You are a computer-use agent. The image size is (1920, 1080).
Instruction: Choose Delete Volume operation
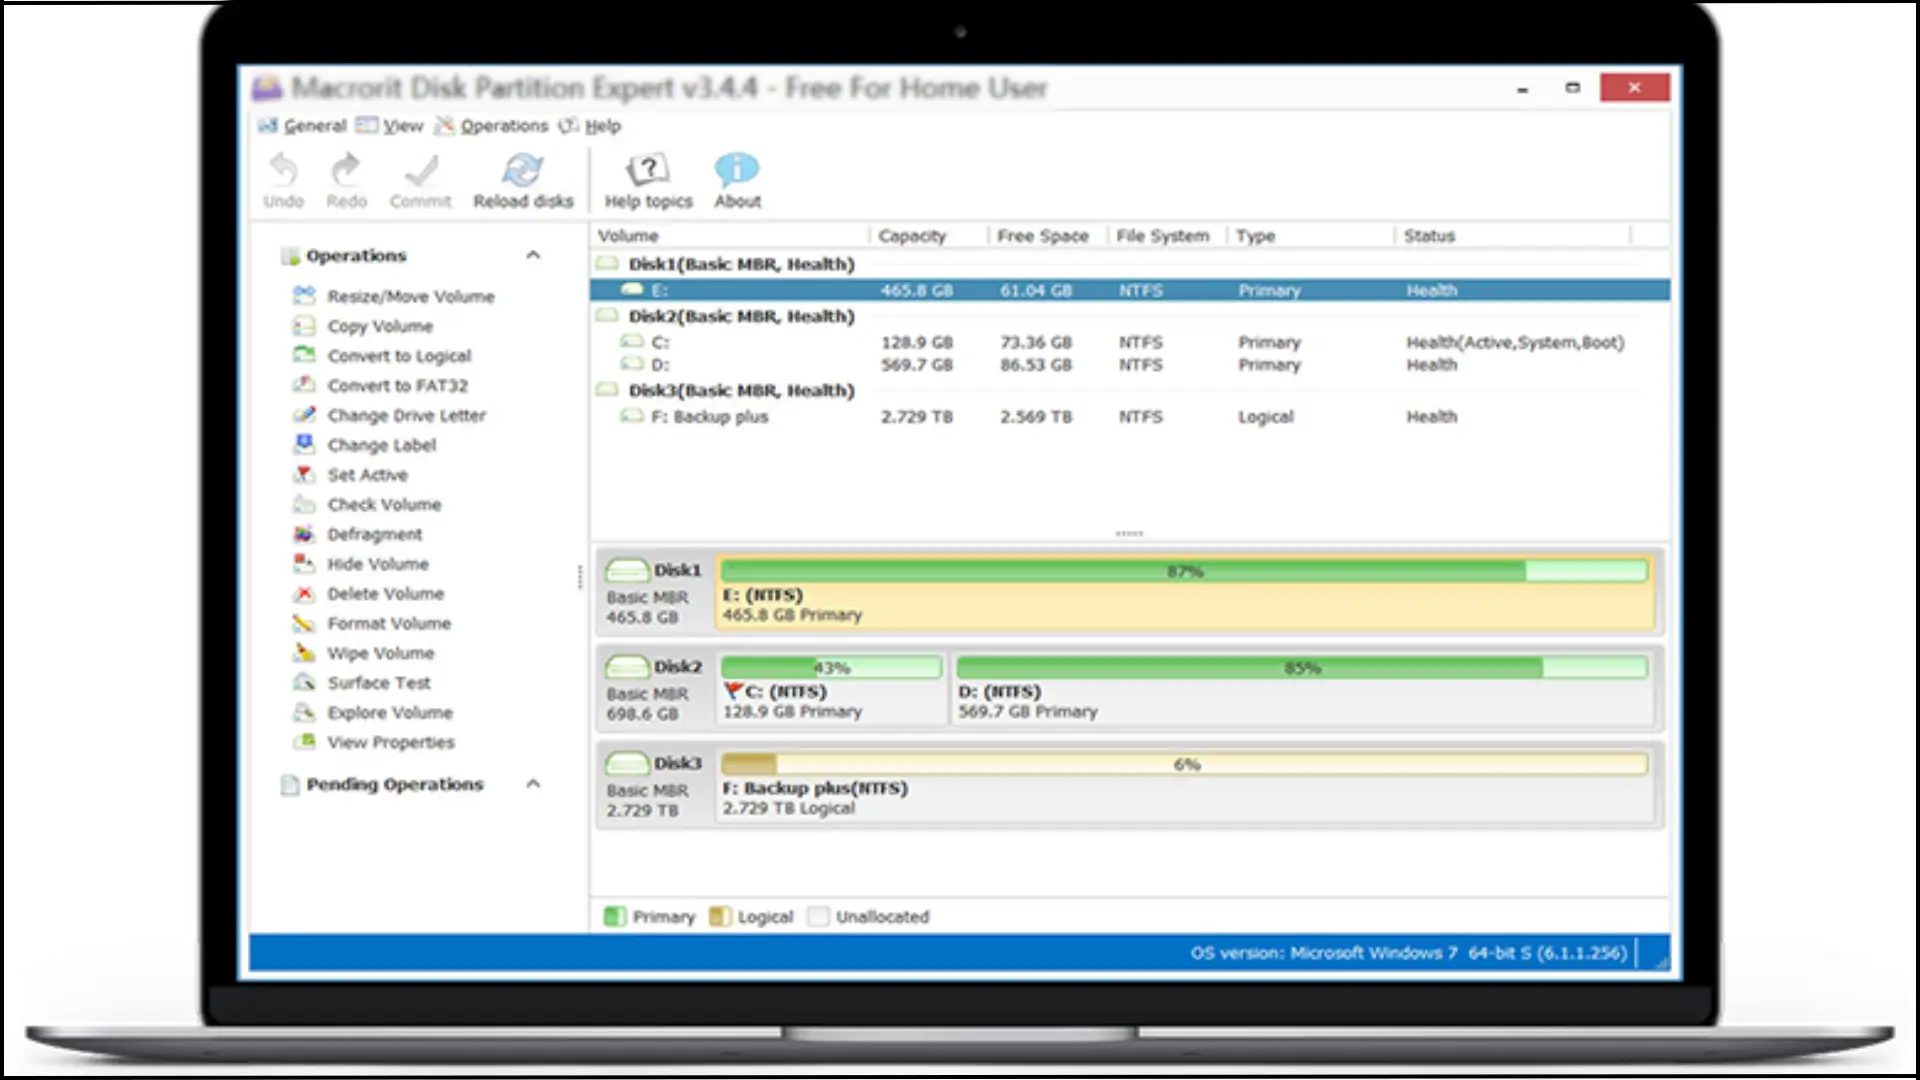tap(368, 594)
